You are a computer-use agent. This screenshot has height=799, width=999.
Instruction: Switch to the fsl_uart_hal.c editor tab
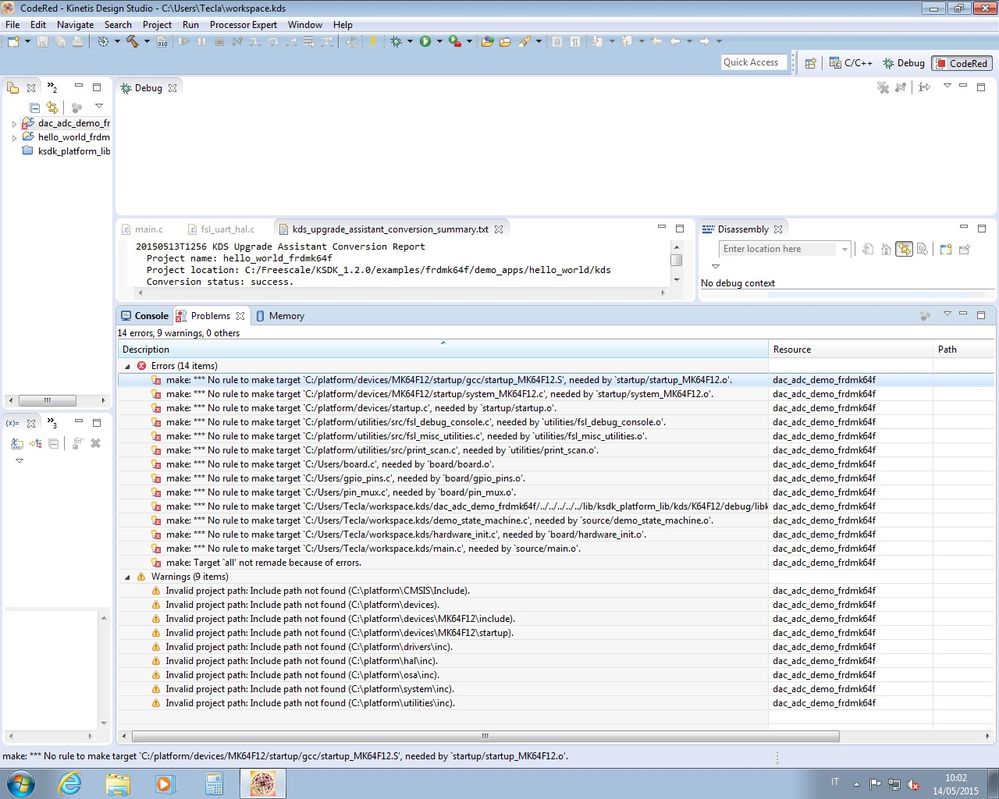(x=221, y=229)
